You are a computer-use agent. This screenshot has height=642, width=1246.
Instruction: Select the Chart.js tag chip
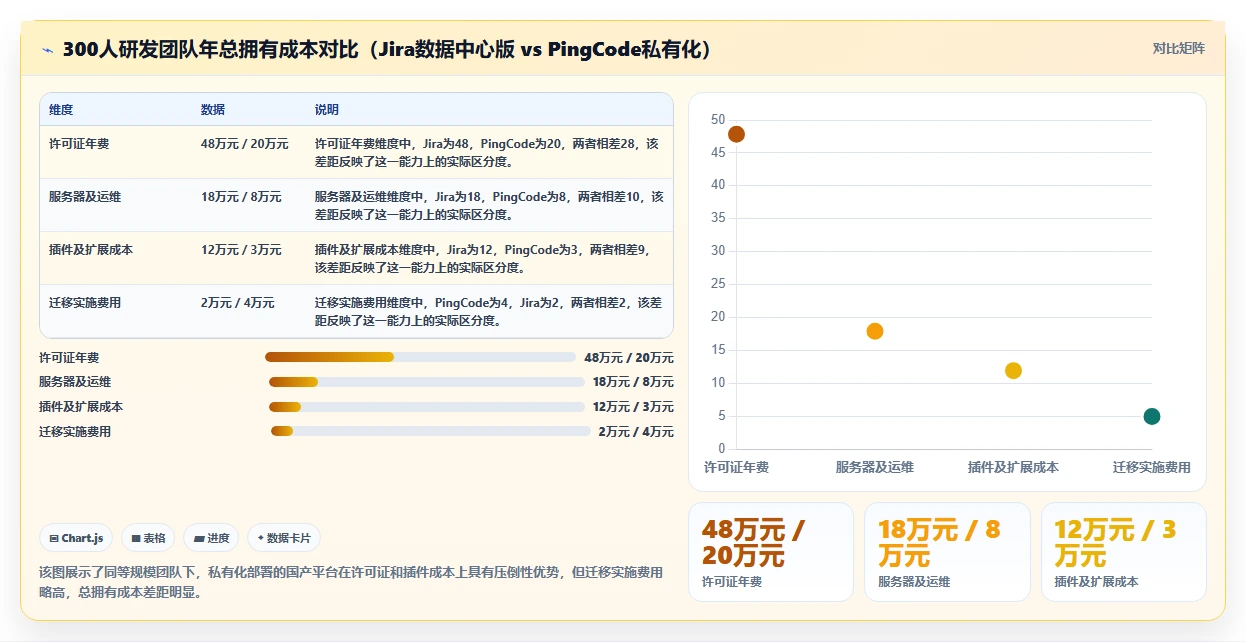pyautogui.click(x=77, y=538)
